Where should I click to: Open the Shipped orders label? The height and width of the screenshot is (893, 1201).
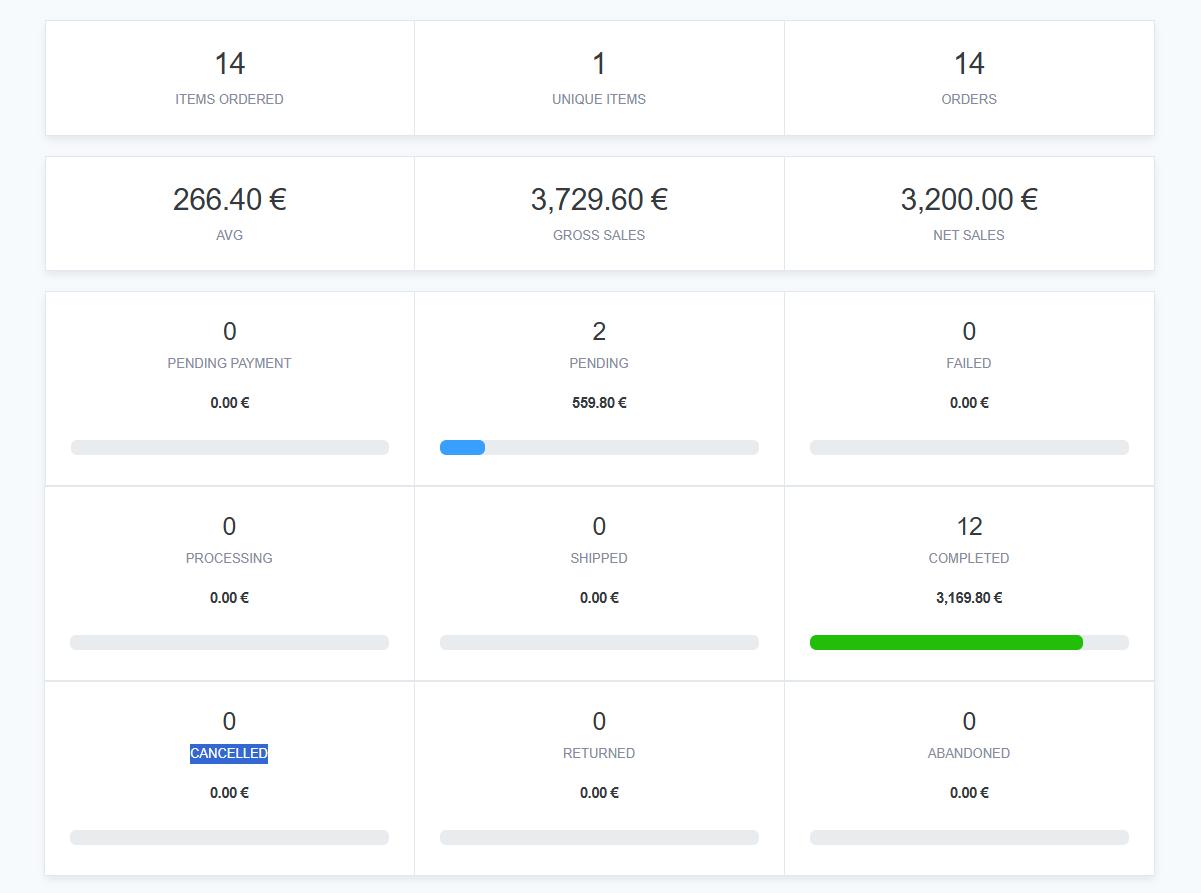click(x=599, y=558)
